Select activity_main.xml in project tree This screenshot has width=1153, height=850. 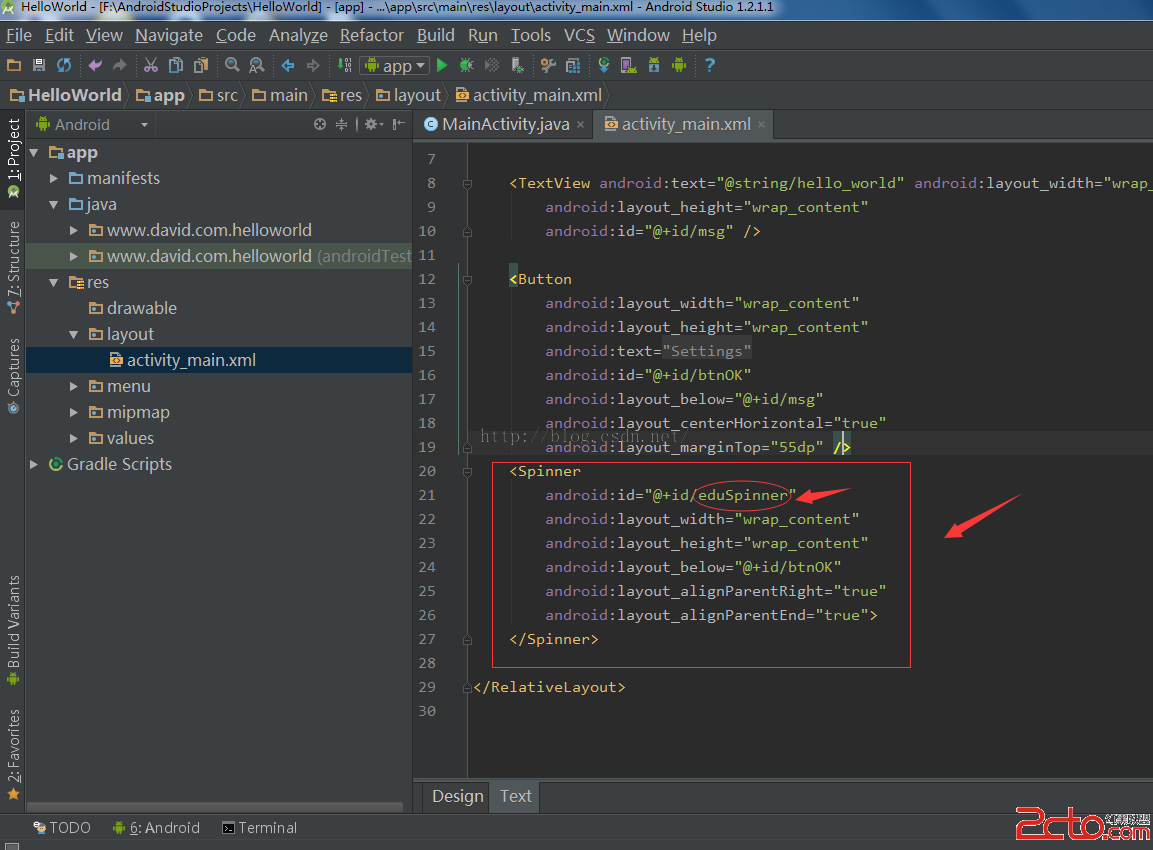pyautogui.click(x=191, y=360)
